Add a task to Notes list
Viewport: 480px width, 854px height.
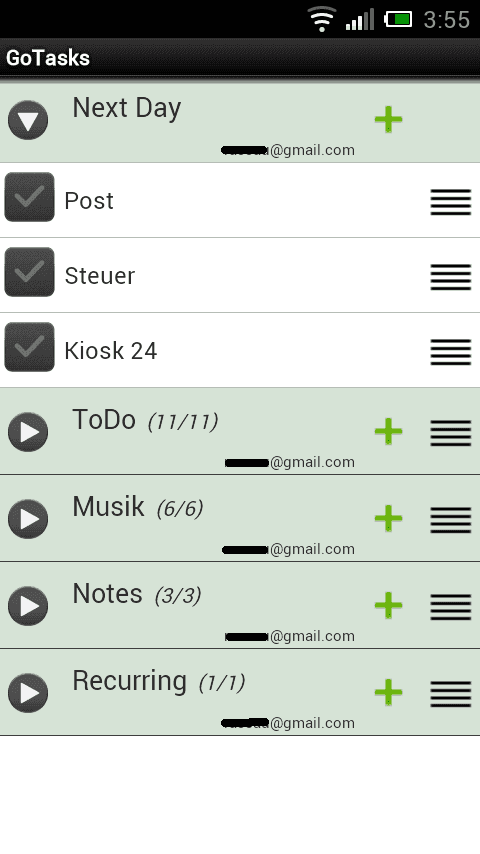(388, 605)
